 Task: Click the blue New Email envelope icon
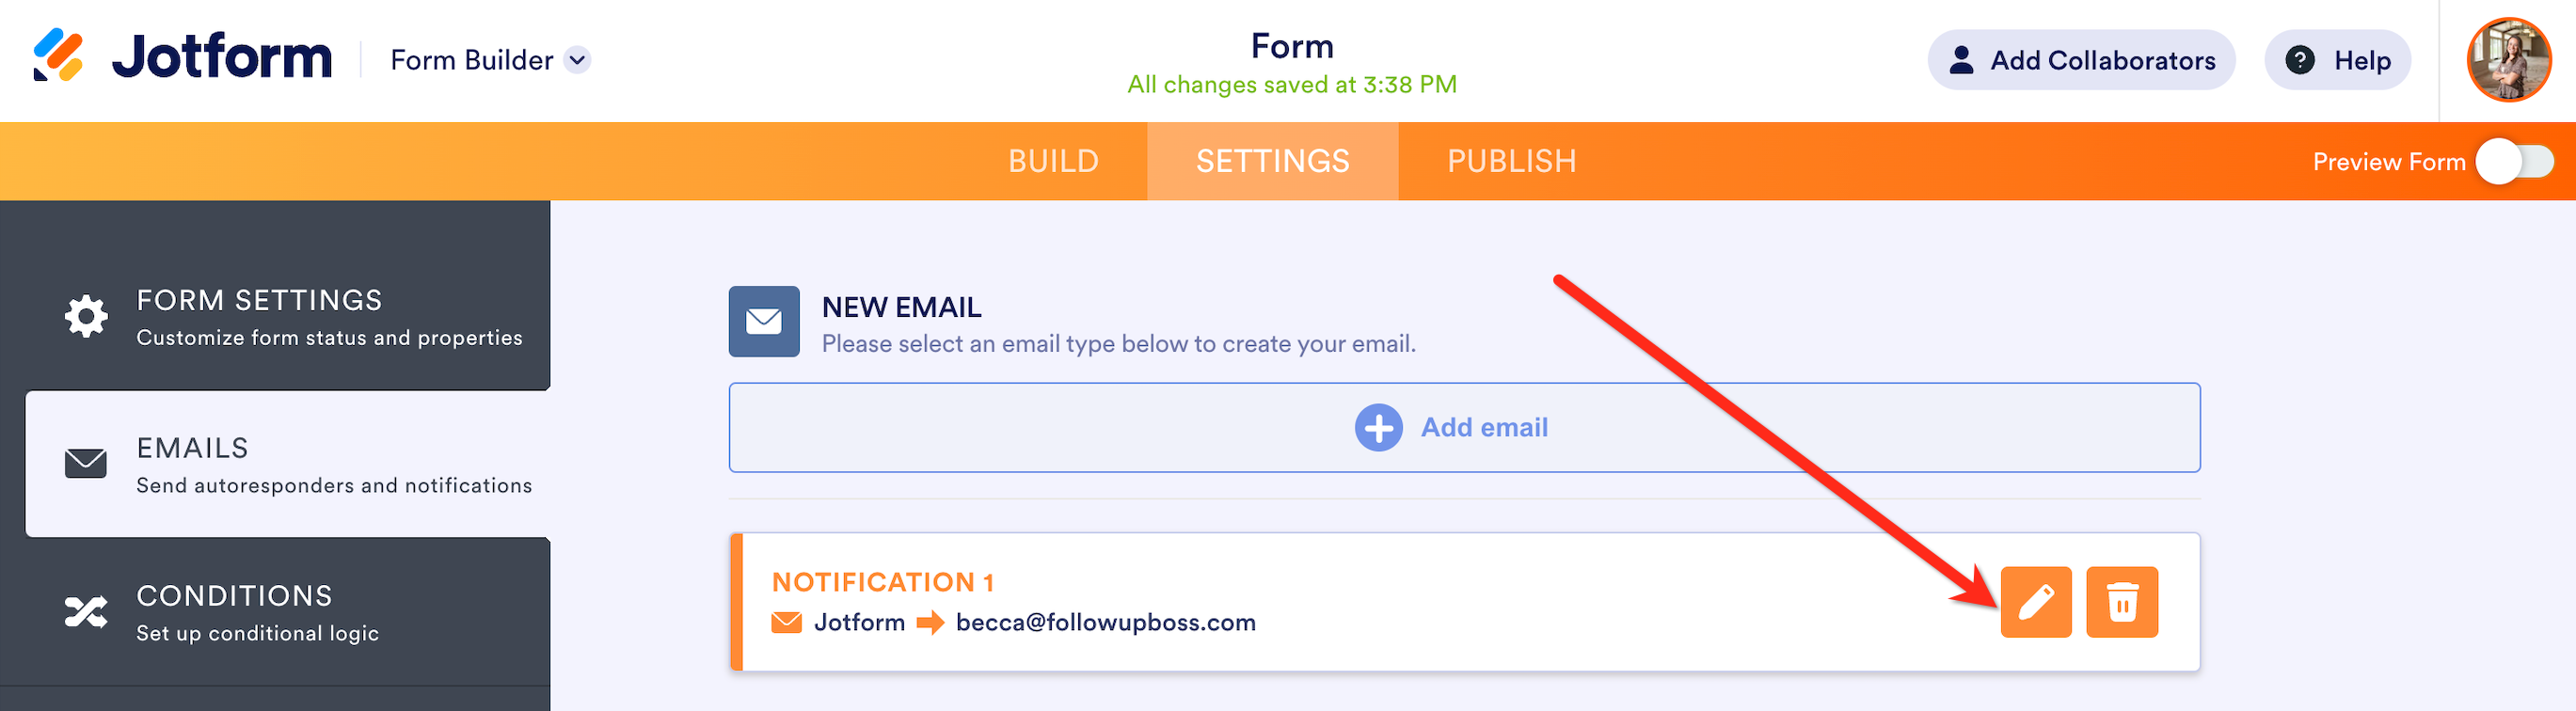point(764,321)
